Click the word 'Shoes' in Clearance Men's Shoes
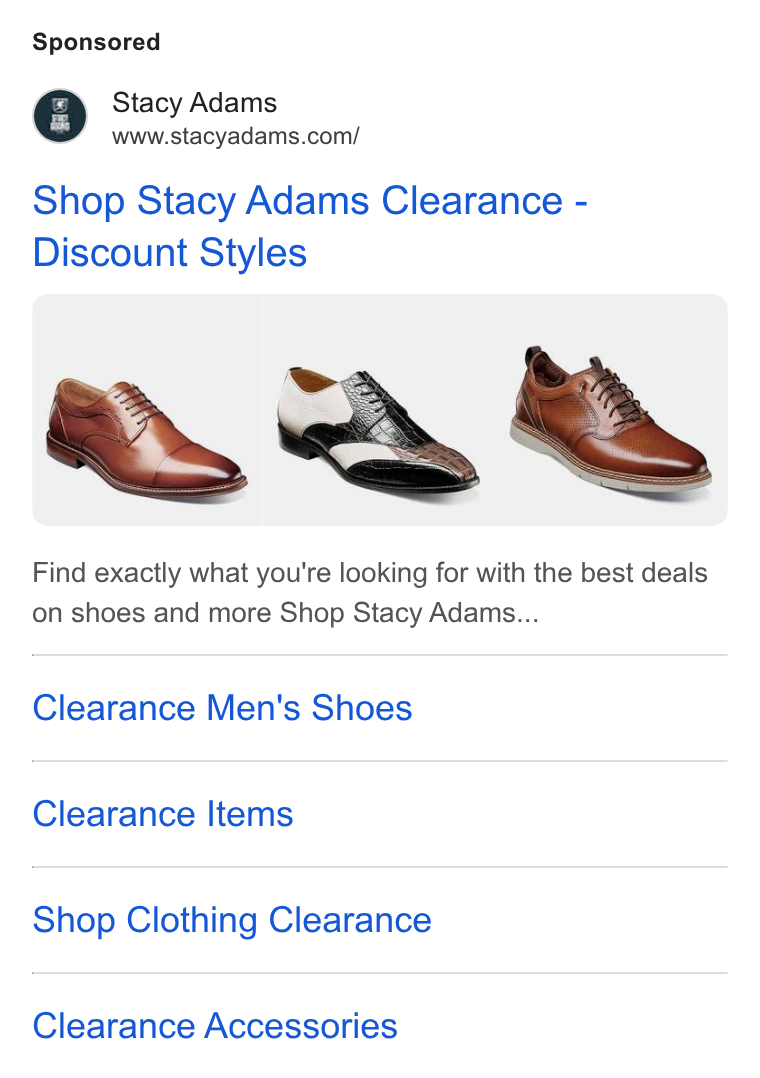 (362, 708)
